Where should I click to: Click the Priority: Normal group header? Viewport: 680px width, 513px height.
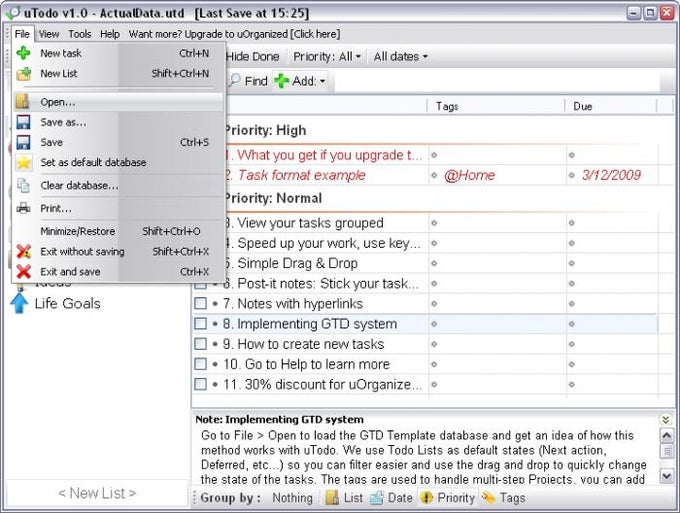click(273, 198)
